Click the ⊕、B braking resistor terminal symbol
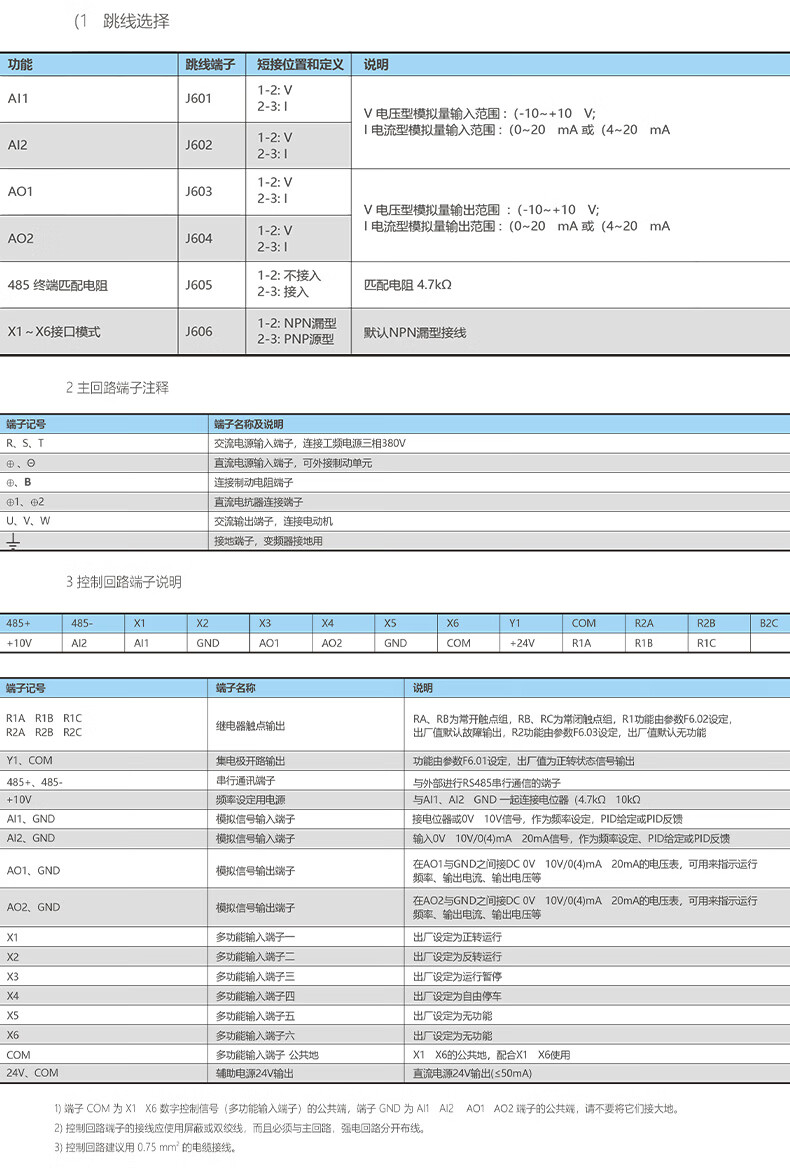790x1168 pixels. (20, 482)
